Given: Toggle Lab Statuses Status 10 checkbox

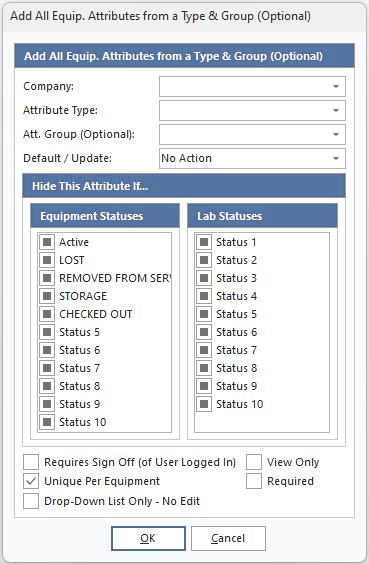Looking at the screenshot, I should (x=204, y=404).
